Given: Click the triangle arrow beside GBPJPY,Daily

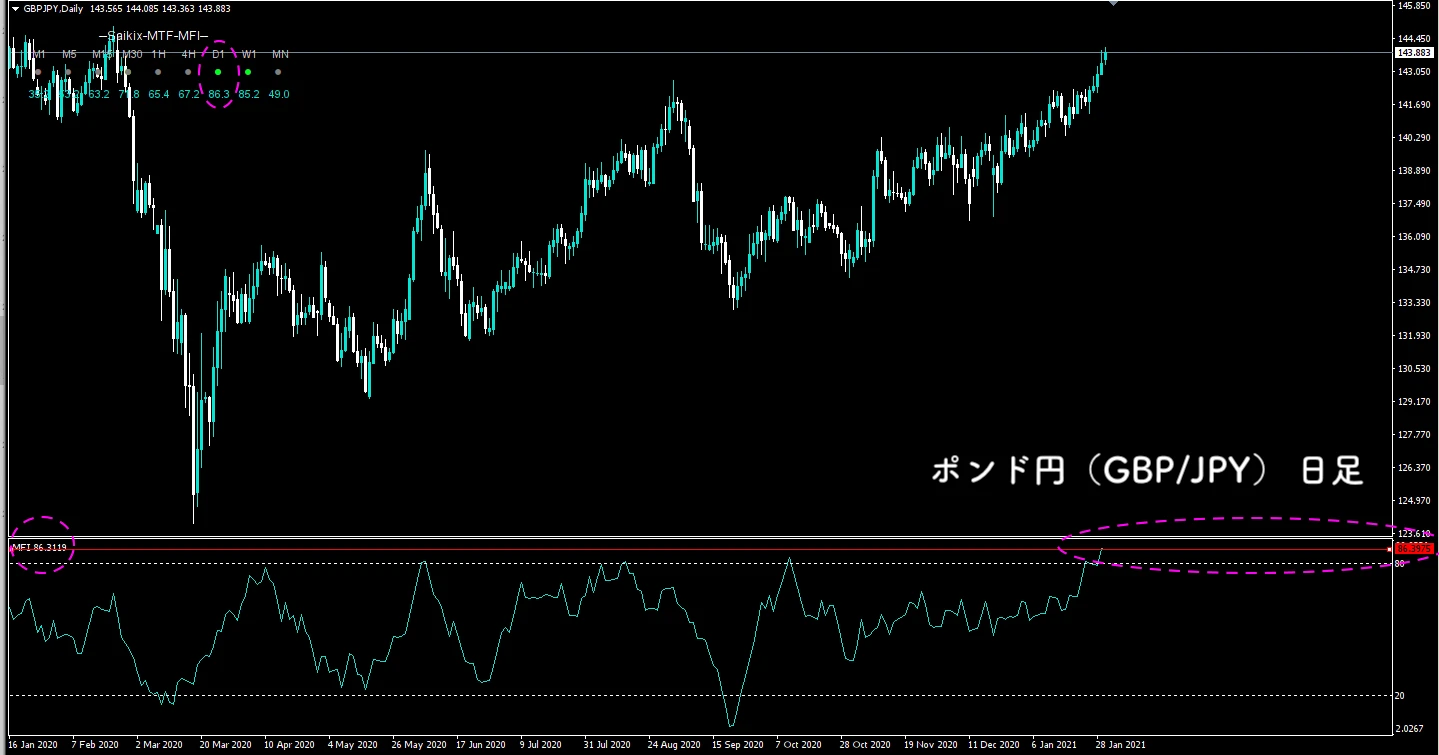Looking at the screenshot, I should pos(14,9).
